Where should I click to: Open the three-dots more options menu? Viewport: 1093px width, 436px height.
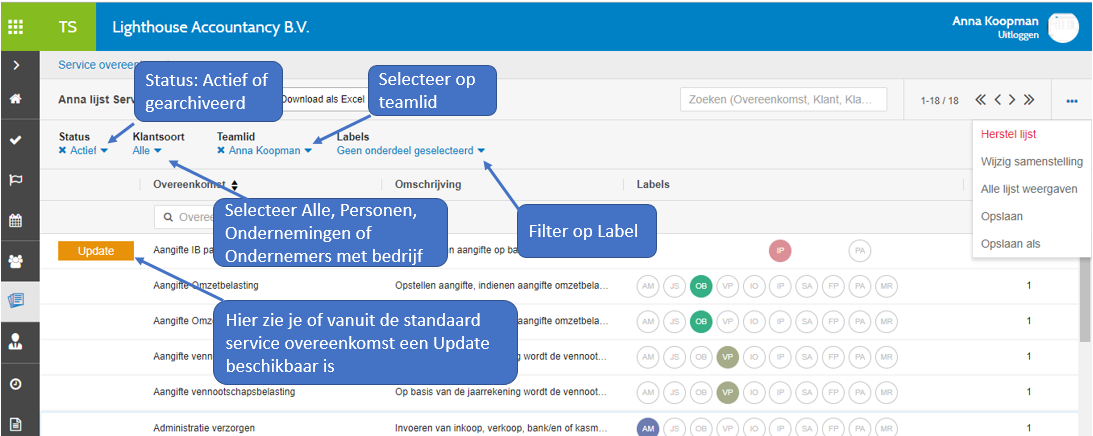coord(1072,101)
